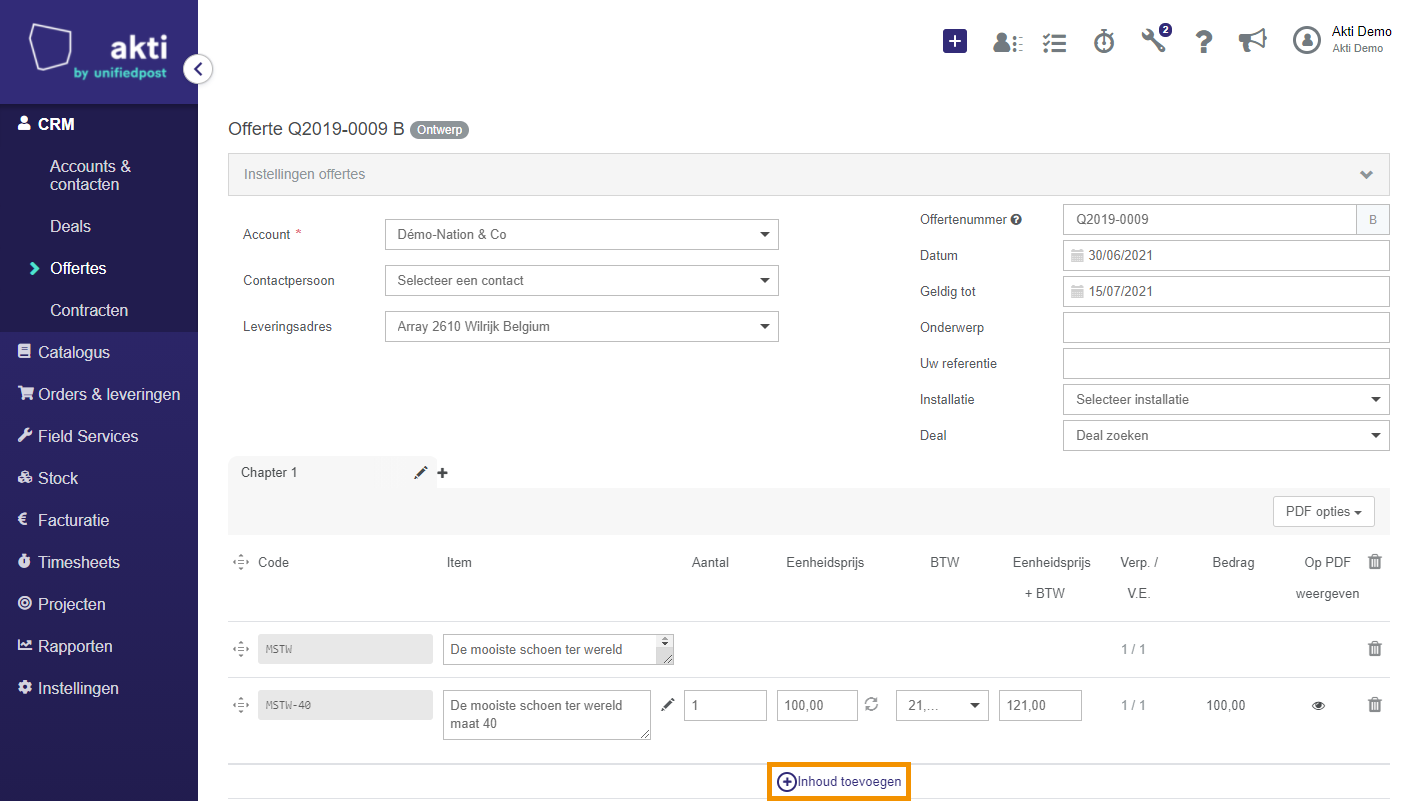Open the calendar icon in Datum field
The height and width of the screenshot is (801, 1401).
1077,256
